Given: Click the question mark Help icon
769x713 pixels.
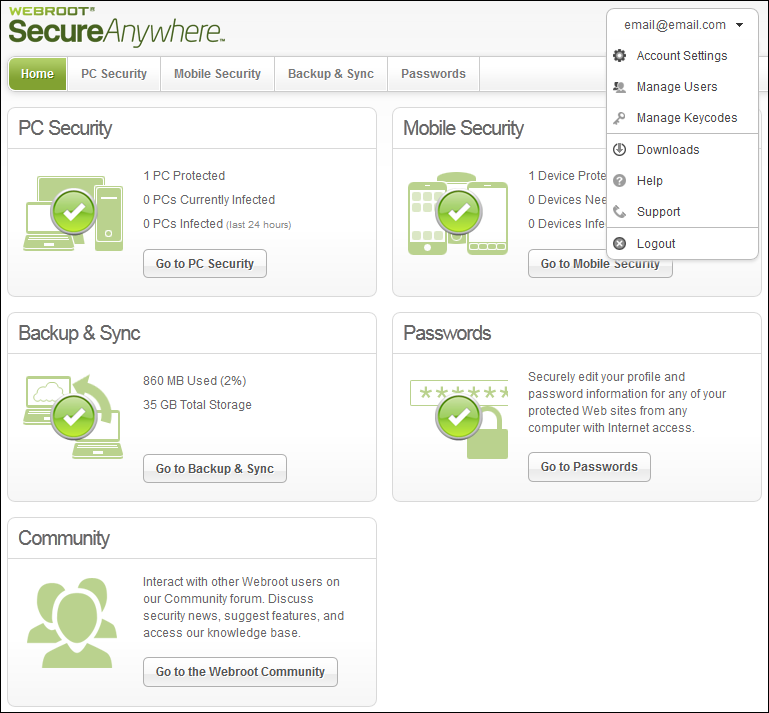Looking at the screenshot, I should tap(619, 180).
